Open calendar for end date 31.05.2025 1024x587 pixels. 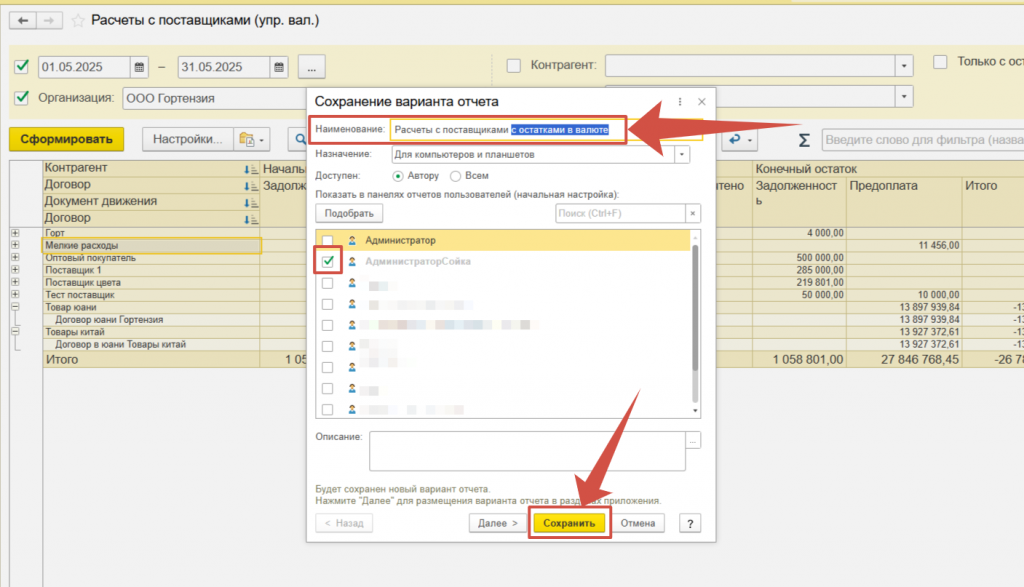[x=279, y=67]
